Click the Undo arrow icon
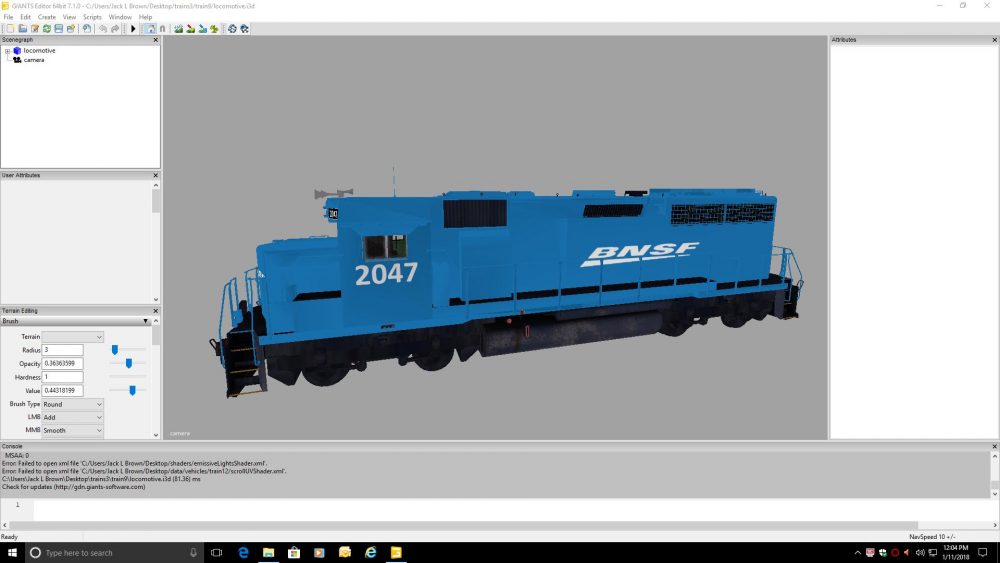 click(103, 29)
